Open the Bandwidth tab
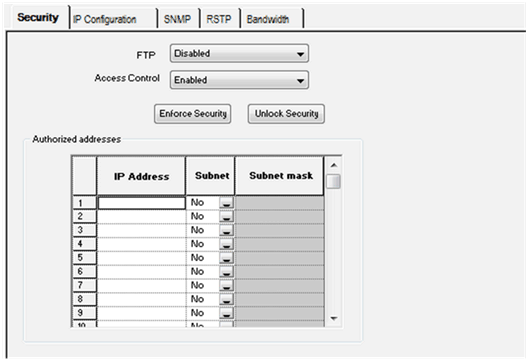This screenshot has height=360, width=527. (268, 19)
